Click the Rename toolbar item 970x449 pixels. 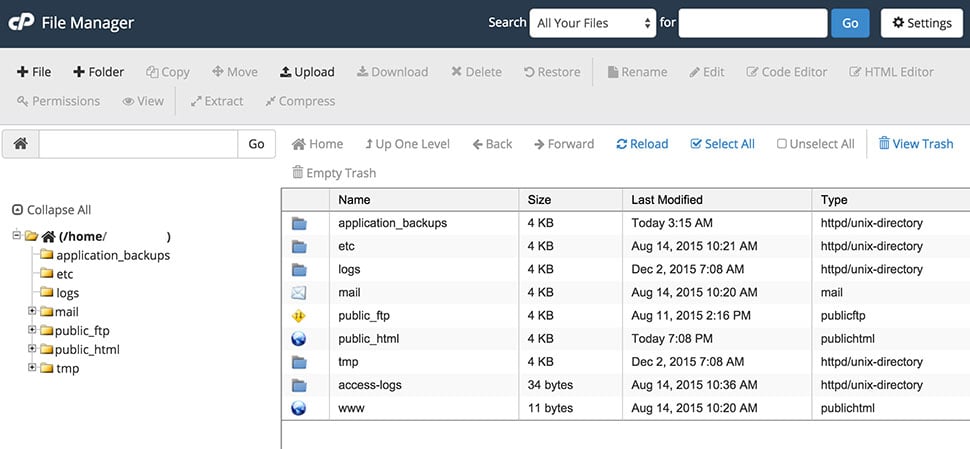638,72
